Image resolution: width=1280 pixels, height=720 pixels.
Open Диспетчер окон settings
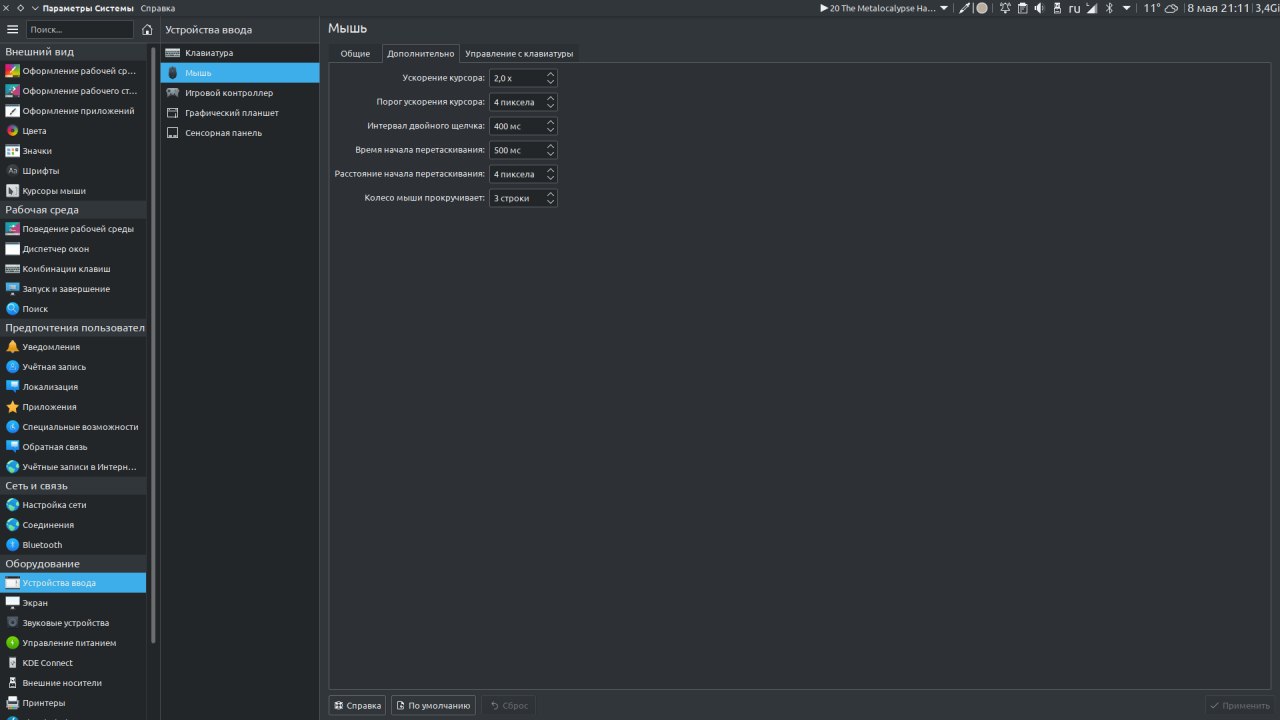73,249
